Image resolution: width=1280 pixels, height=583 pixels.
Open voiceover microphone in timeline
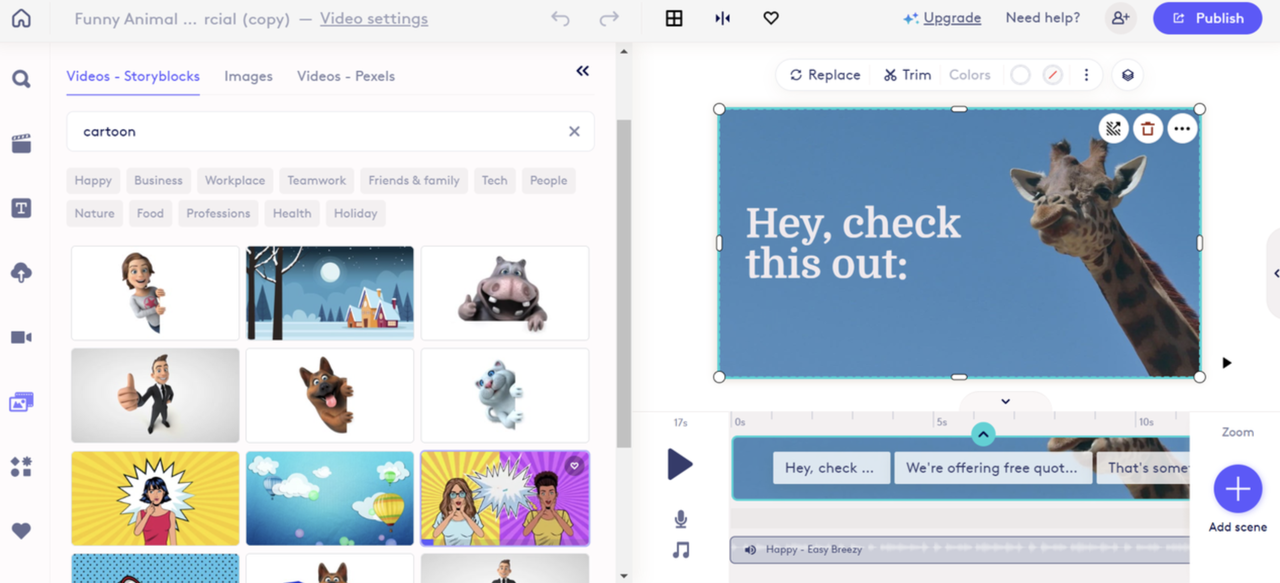pyautogui.click(x=681, y=519)
